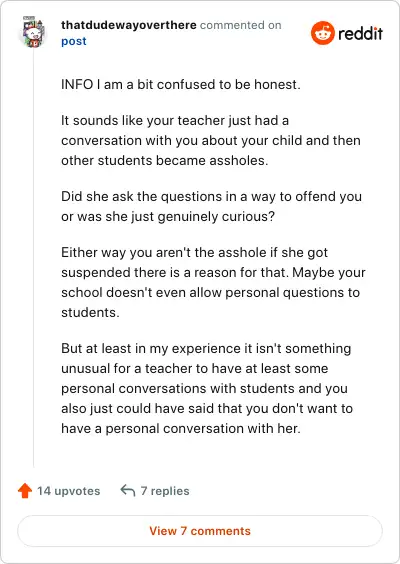This screenshot has width=400, height=564.
Task: Collapse the comment using vertical thread line
Action: [33, 258]
